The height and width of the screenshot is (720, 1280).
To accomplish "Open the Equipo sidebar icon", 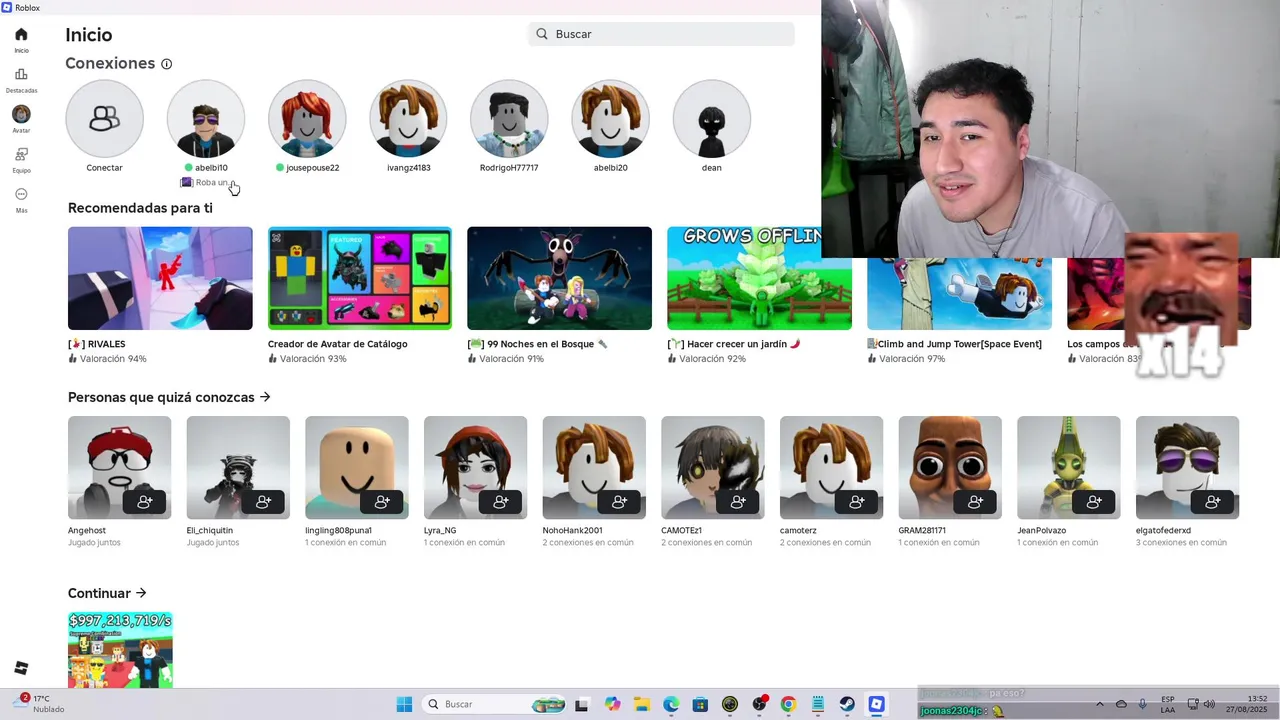I will pos(21,154).
